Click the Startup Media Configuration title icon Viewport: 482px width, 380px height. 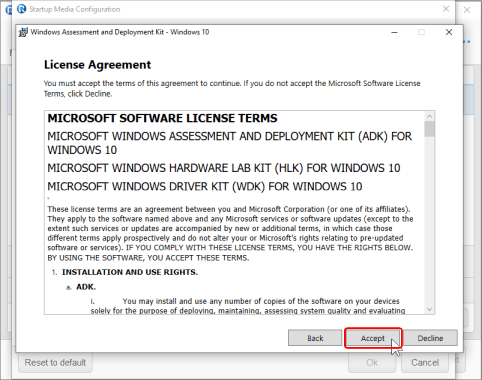[22, 9]
